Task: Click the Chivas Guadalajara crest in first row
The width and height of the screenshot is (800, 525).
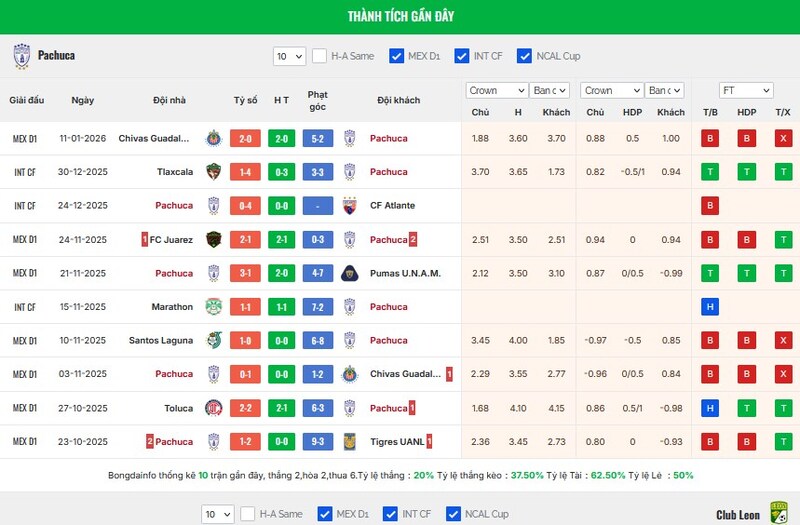Action: pyautogui.click(x=213, y=138)
